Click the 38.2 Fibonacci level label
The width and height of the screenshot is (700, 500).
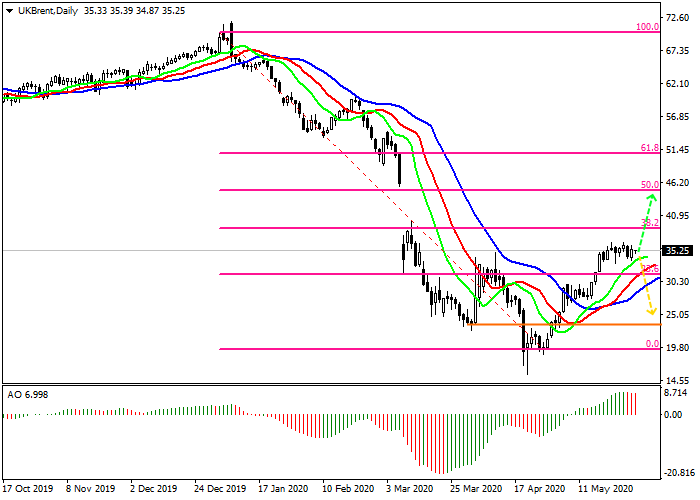(x=648, y=224)
